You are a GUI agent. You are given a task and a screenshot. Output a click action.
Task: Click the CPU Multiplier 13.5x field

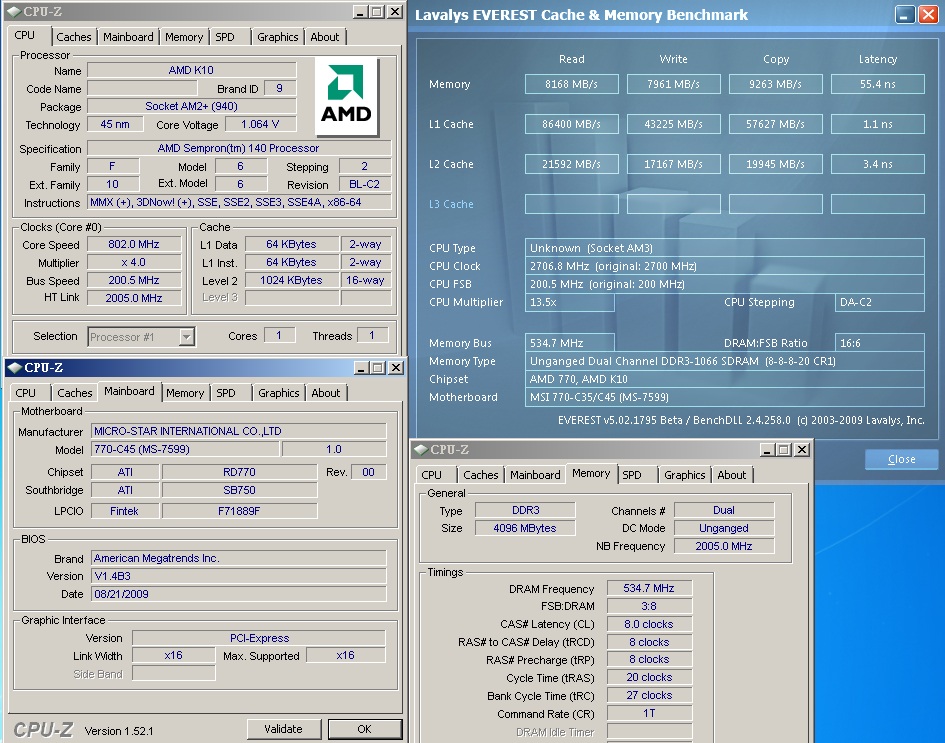coord(570,303)
